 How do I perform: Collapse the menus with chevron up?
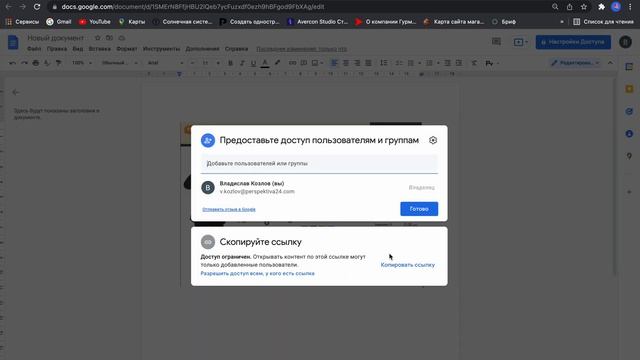coord(610,63)
